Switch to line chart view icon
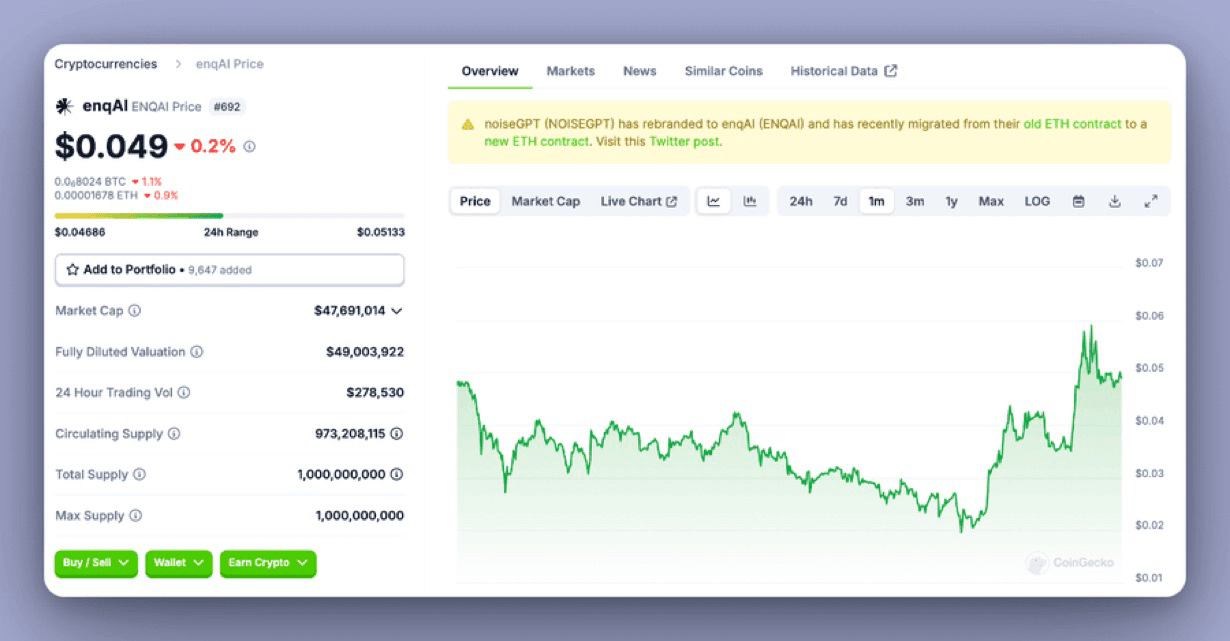Image resolution: width=1230 pixels, height=641 pixels. click(x=714, y=201)
